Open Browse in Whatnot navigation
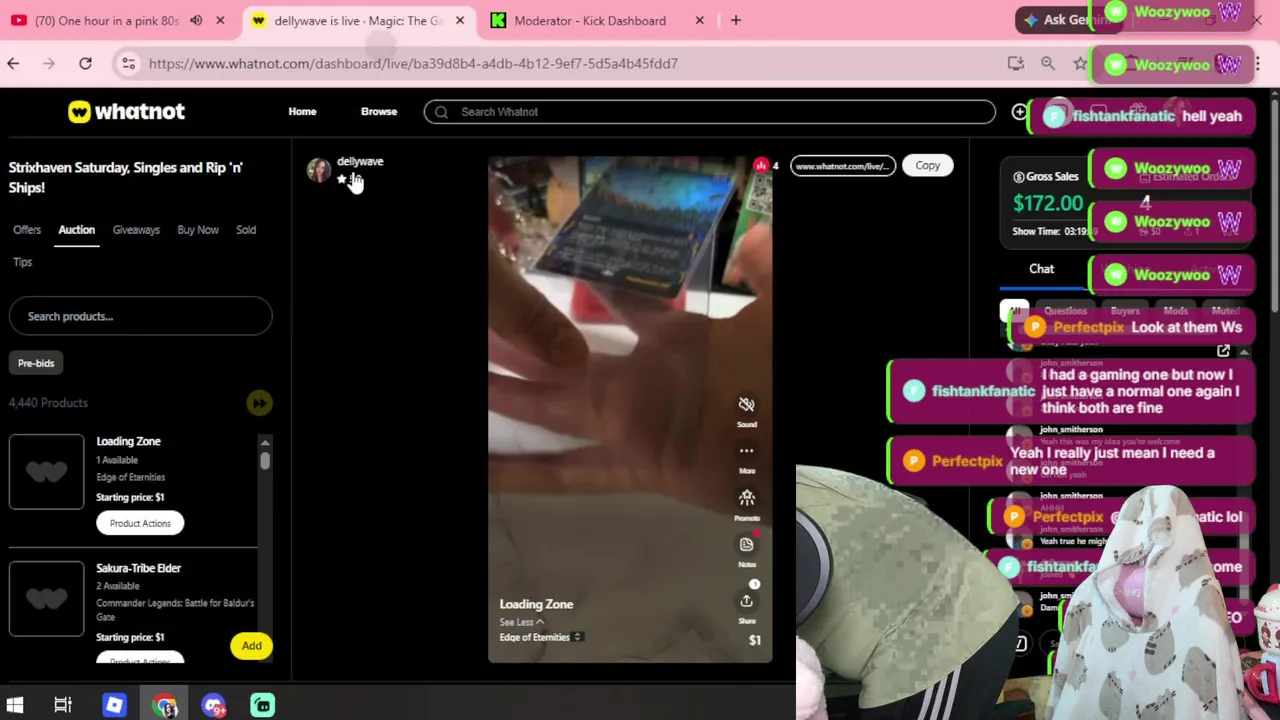The image size is (1280, 720). coord(379,112)
